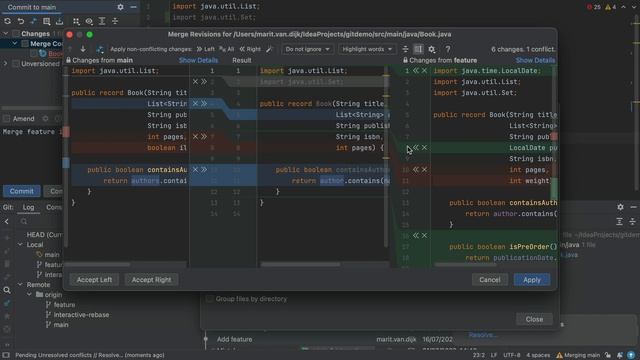Screen dimensions: 640x360
Task: Click Show Details for changes from feature
Action: coord(535,60)
